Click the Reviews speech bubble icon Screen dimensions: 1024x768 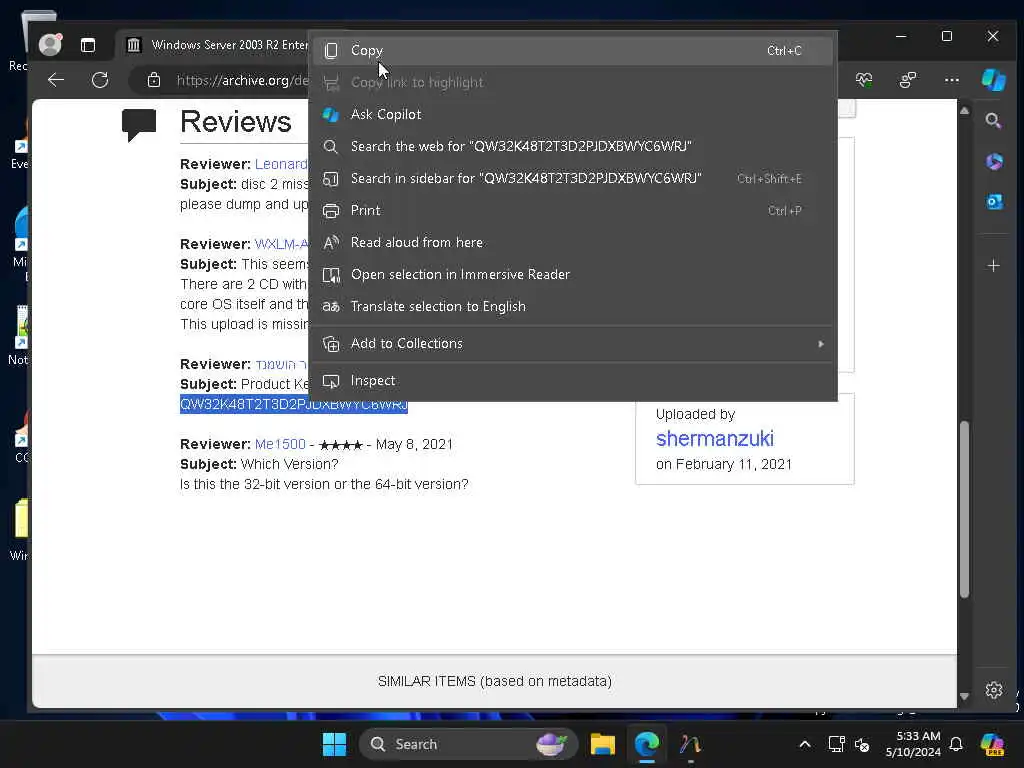click(138, 124)
